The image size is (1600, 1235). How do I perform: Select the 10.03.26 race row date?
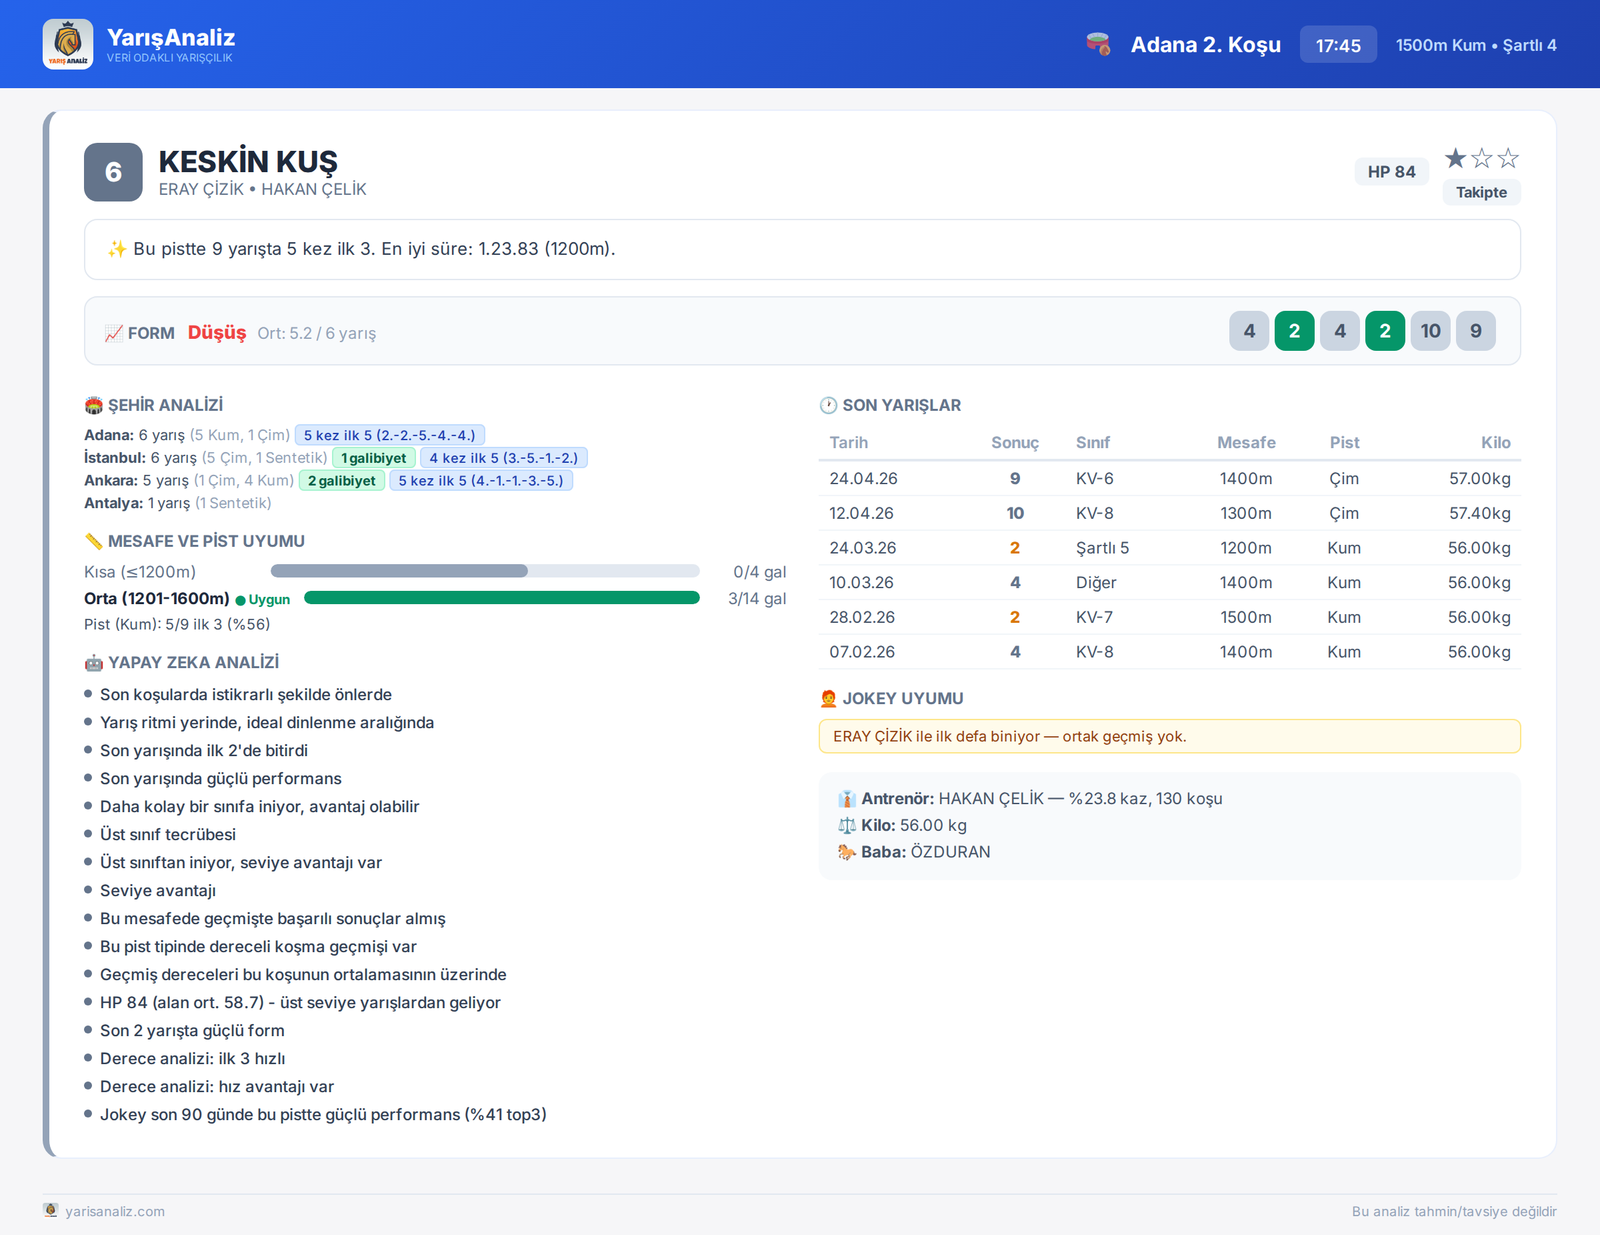coord(861,582)
